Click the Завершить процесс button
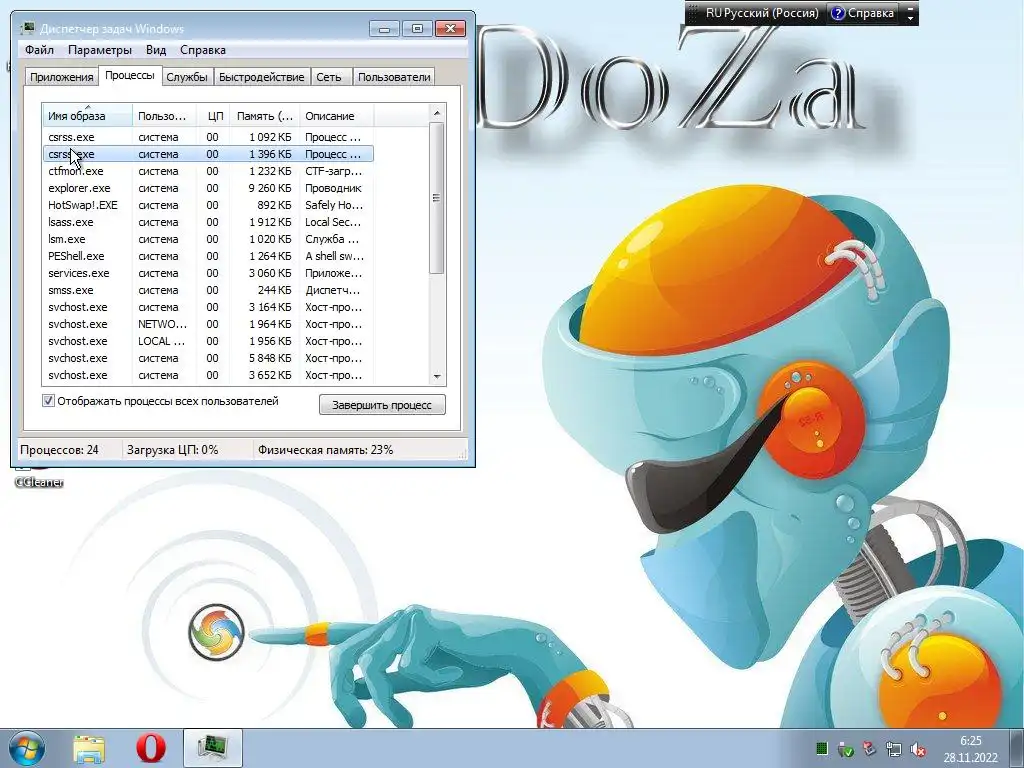The width and height of the screenshot is (1024, 768). tap(382, 405)
